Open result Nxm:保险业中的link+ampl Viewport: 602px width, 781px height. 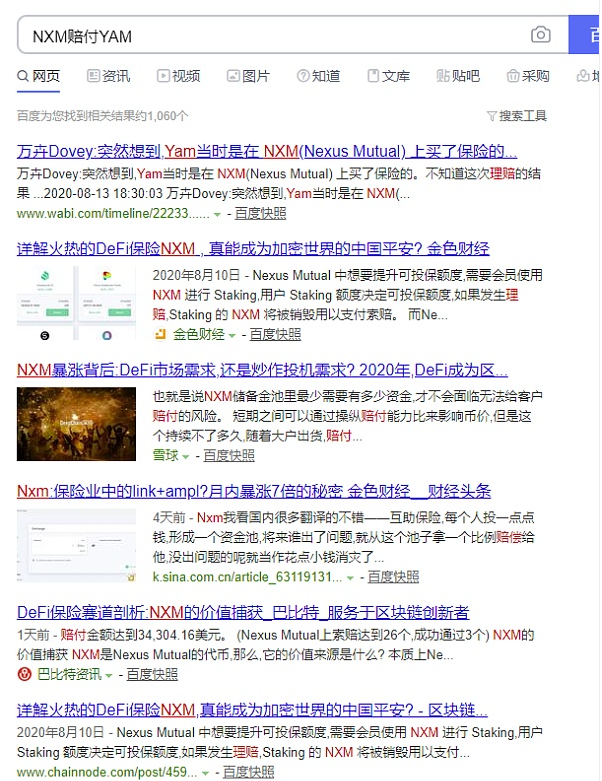point(254,491)
